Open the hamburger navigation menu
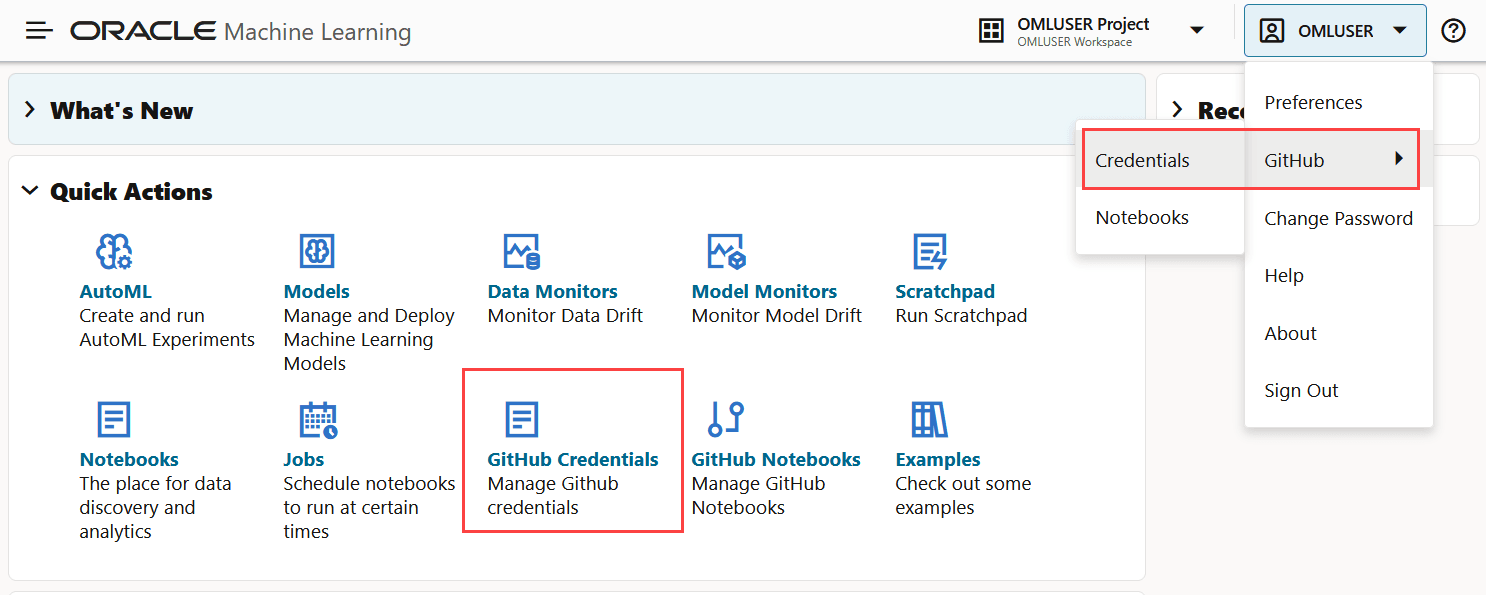The height and width of the screenshot is (595, 1486). [x=39, y=31]
